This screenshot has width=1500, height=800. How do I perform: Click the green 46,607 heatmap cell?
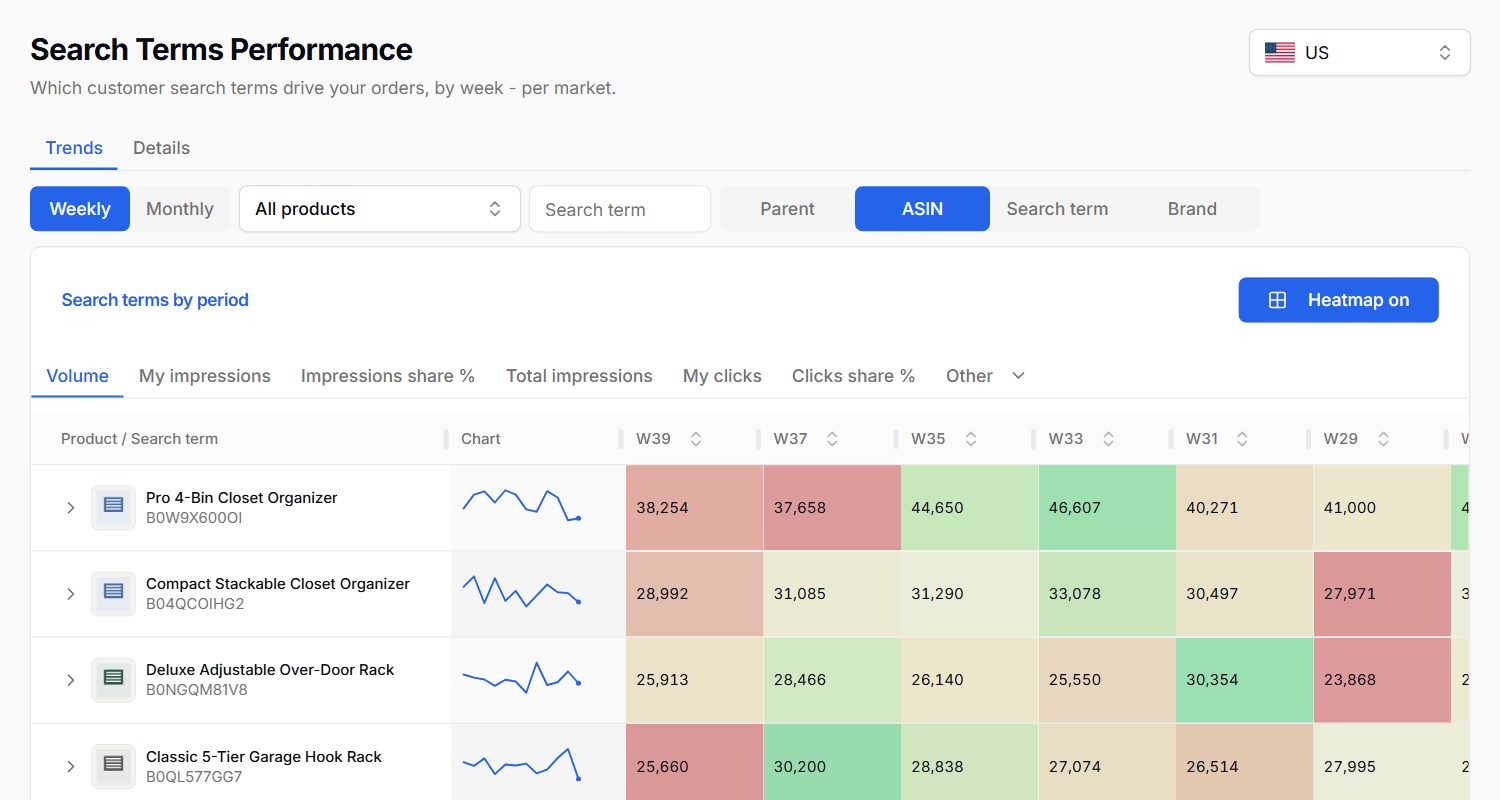[1107, 507]
